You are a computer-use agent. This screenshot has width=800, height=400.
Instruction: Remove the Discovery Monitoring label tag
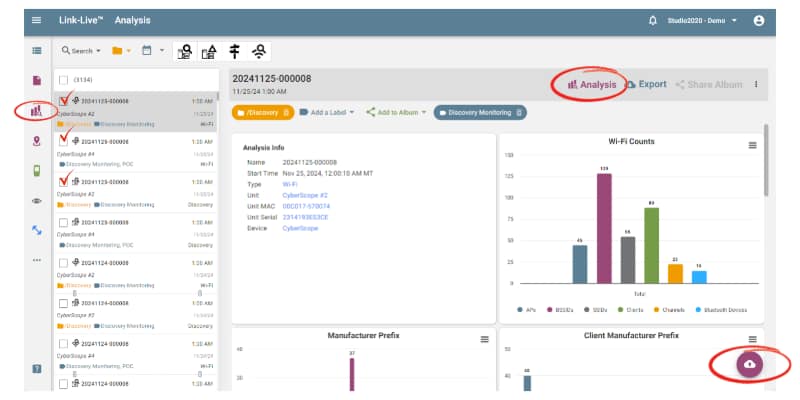[x=519, y=112]
